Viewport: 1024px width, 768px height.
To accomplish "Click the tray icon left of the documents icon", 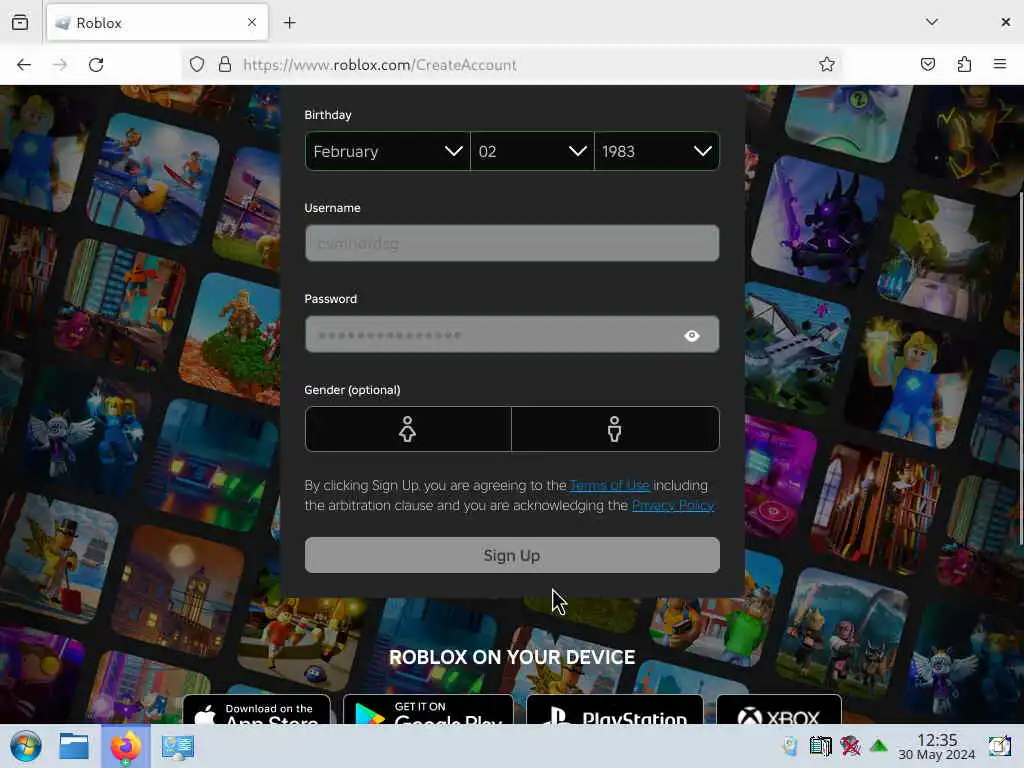I will tap(790, 746).
